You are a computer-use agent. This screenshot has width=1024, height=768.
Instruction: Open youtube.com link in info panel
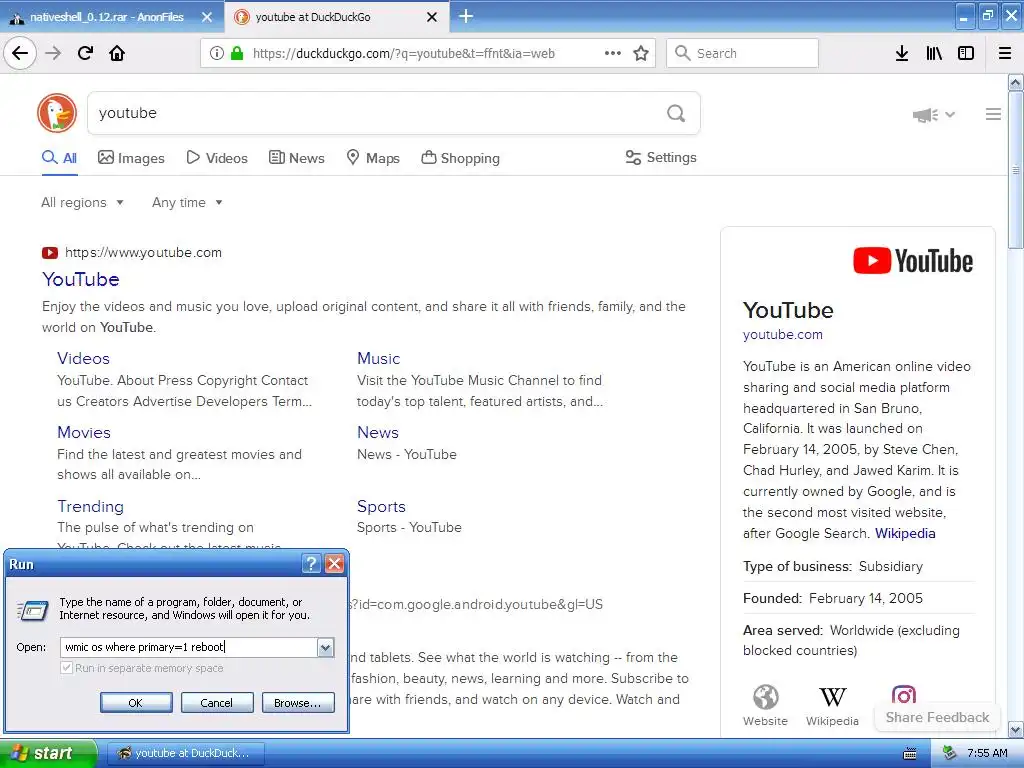pos(782,334)
